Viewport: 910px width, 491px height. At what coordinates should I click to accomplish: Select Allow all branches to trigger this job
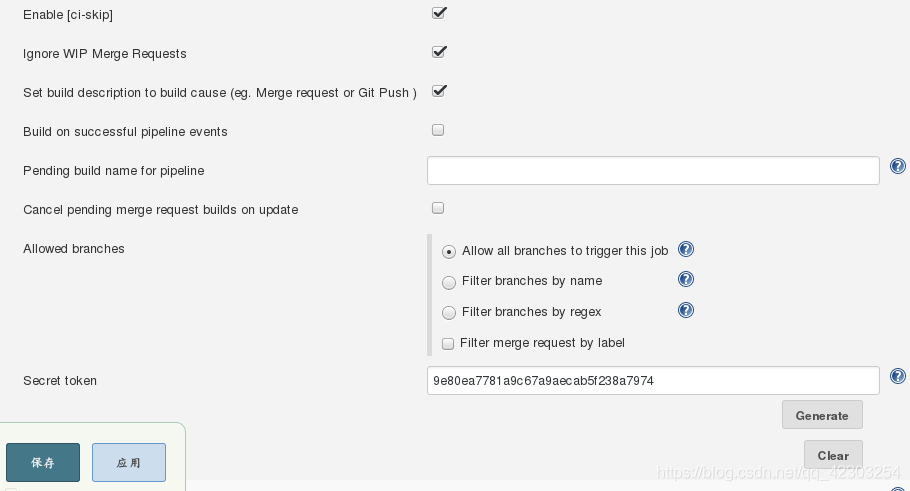point(449,252)
